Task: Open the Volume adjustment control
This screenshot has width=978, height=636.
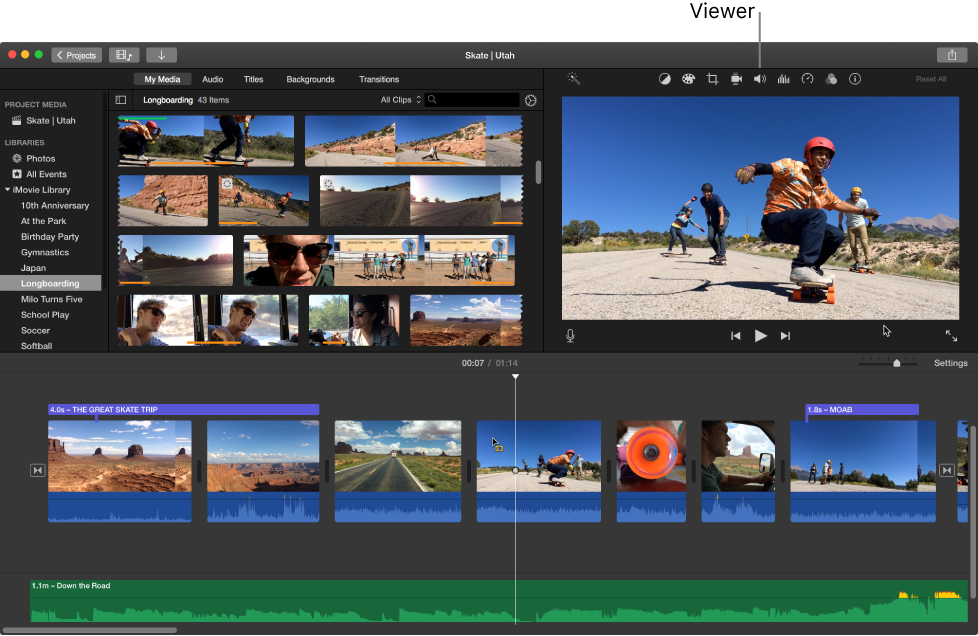Action: [x=759, y=79]
